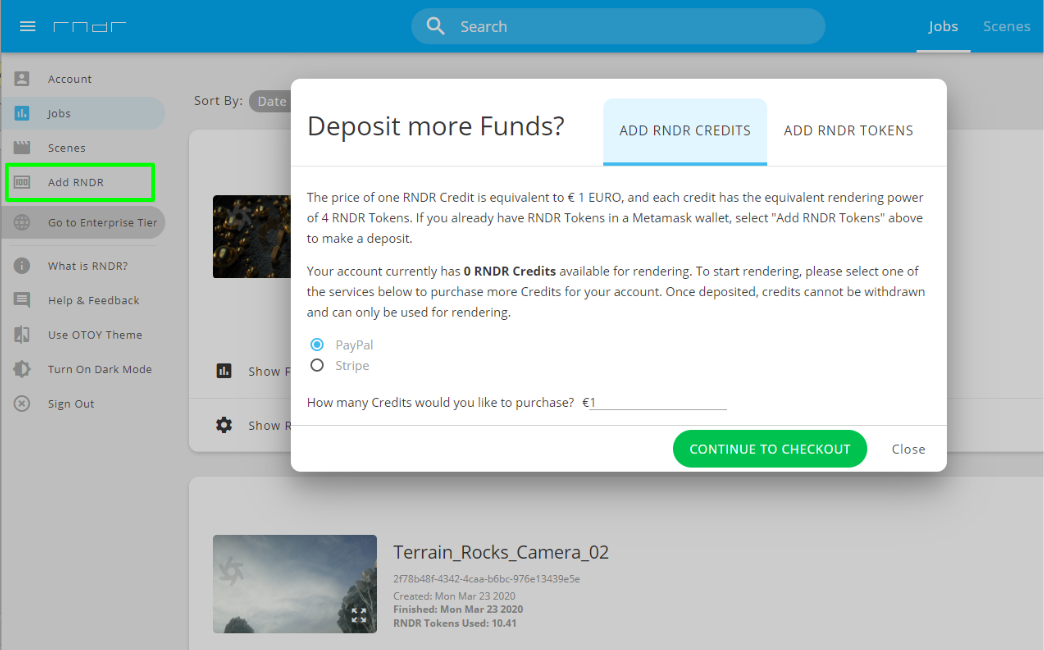Click the credits amount input field
Screen dimensions: 1044x650
(x=658, y=402)
